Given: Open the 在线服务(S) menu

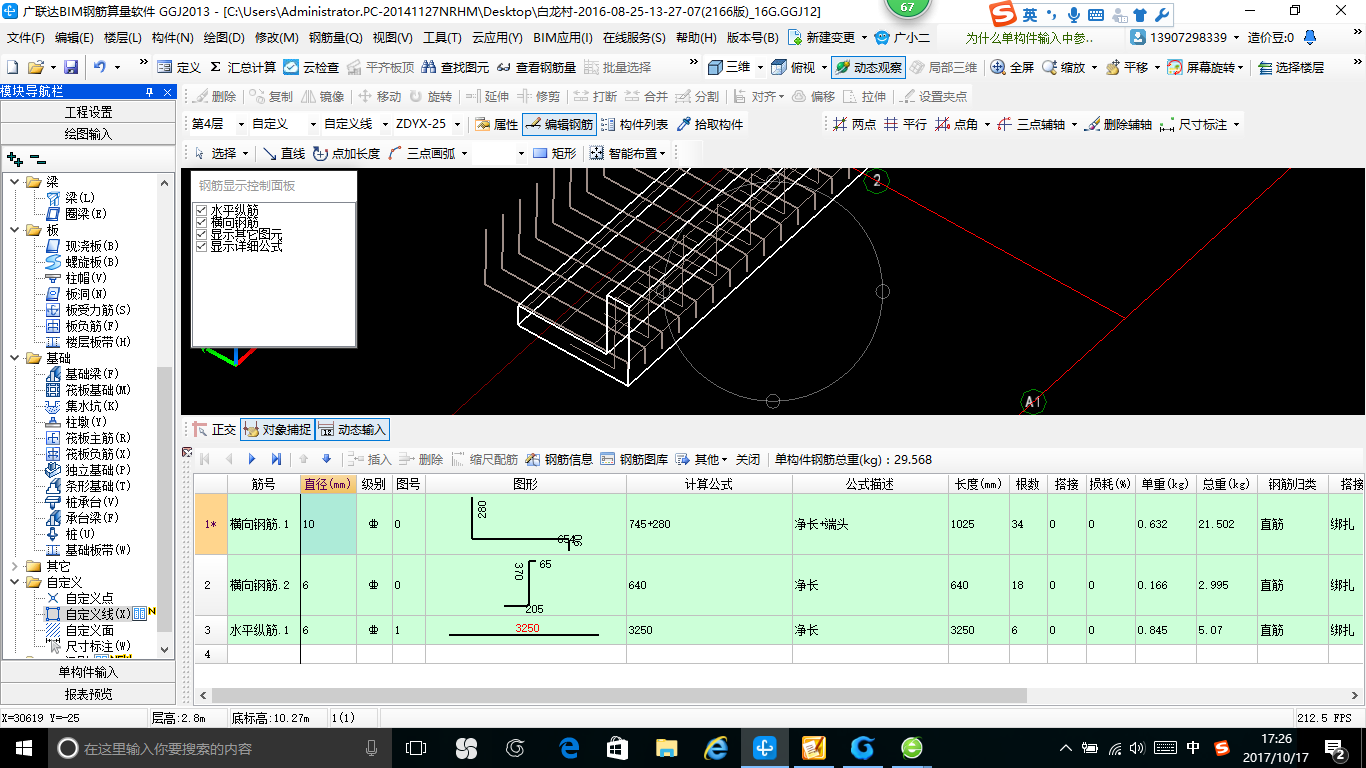Looking at the screenshot, I should coord(634,37).
